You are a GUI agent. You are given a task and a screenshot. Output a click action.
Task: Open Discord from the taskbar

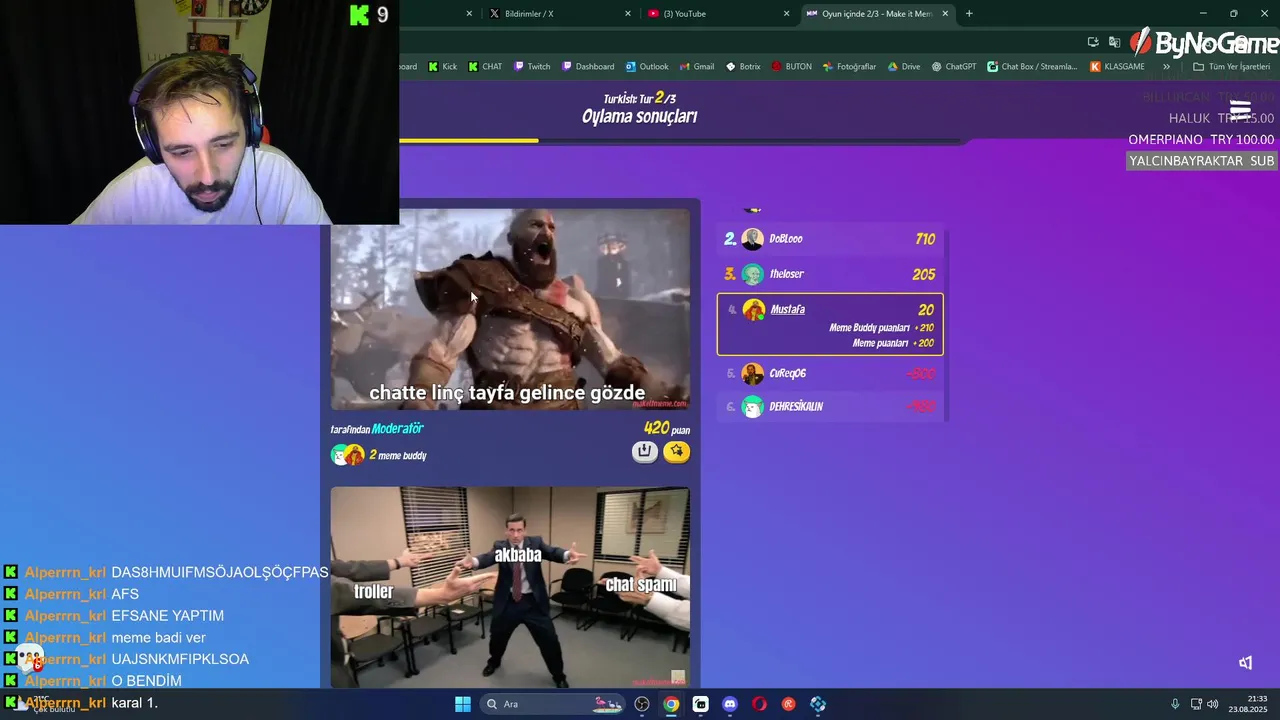coord(730,704)
